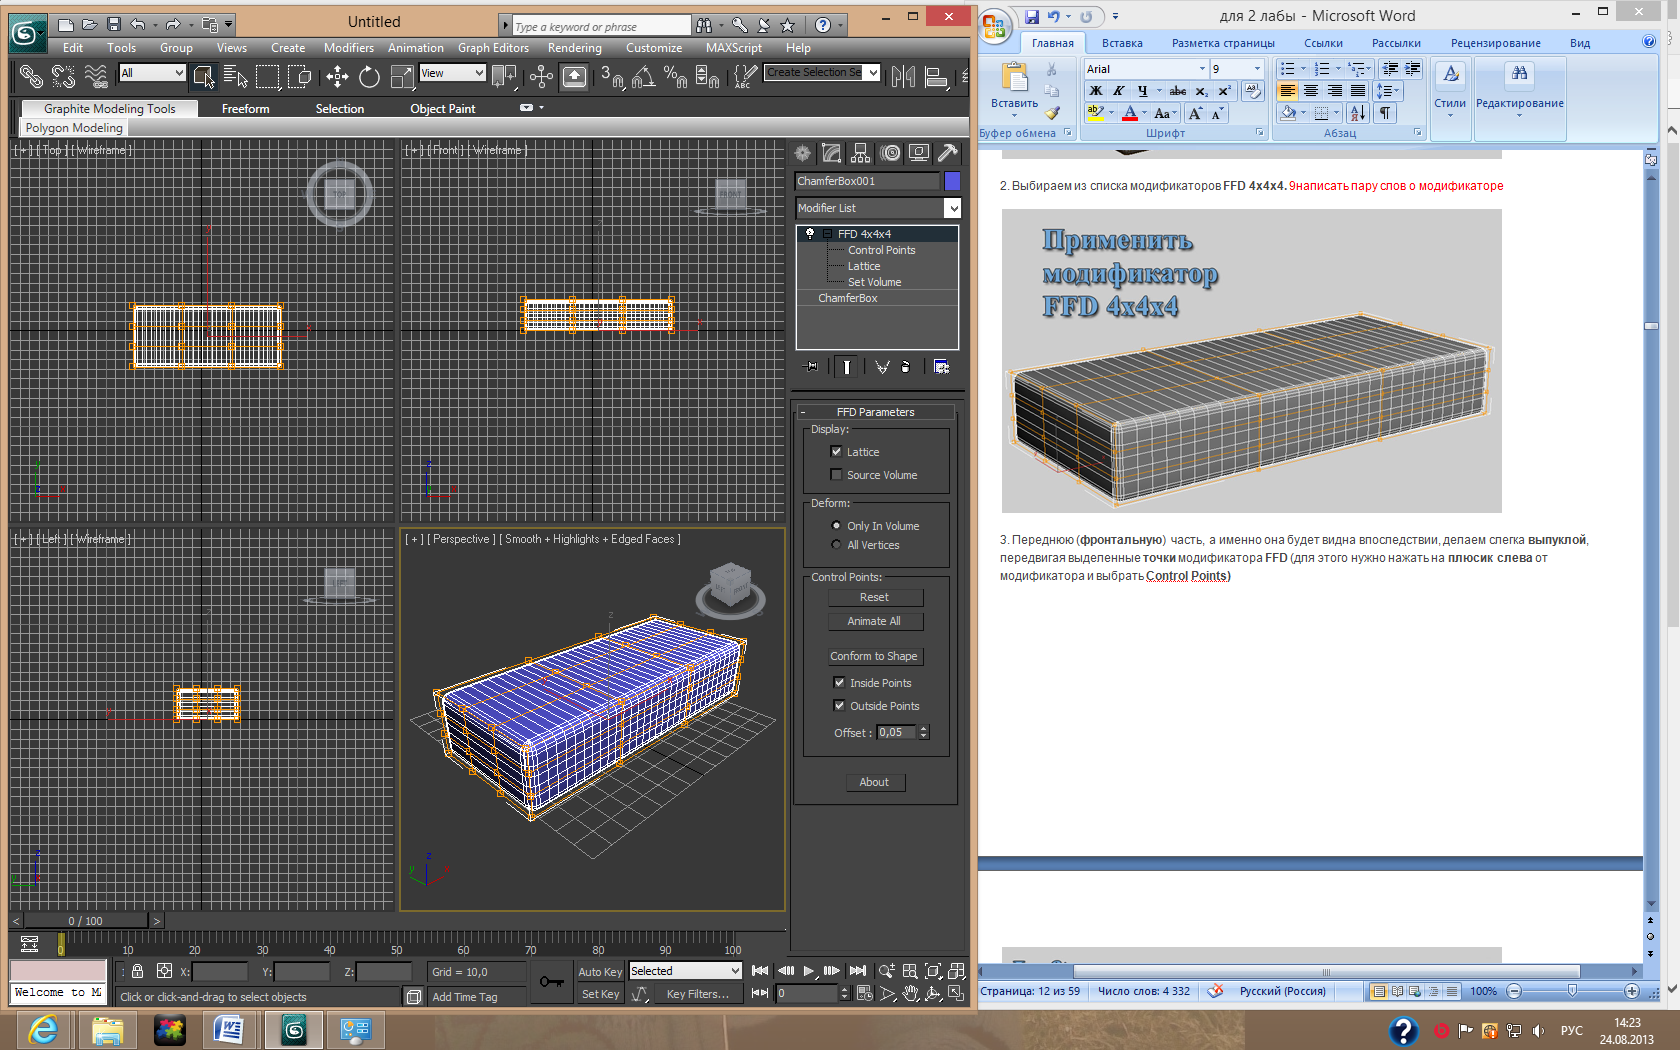Screen dimensions: 1680x1050
Task: Select the All Vertices radio button
Action: [837, 545]
